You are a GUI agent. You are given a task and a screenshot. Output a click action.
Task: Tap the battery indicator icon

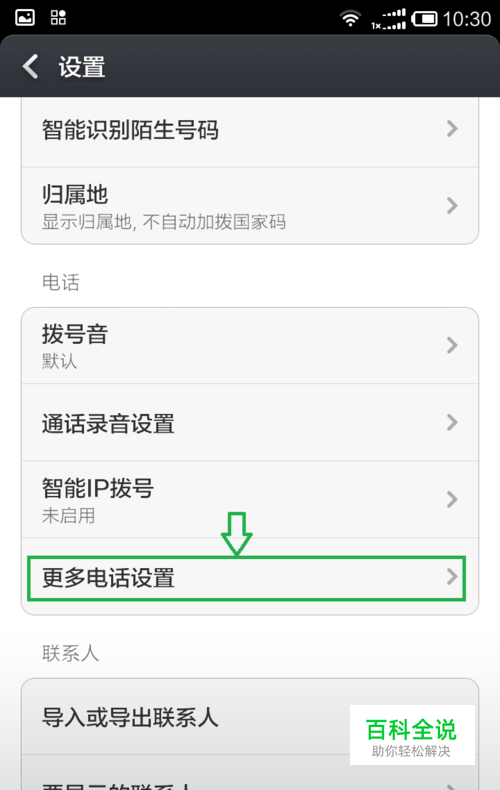pyautogui.click(x=424, y=19)
